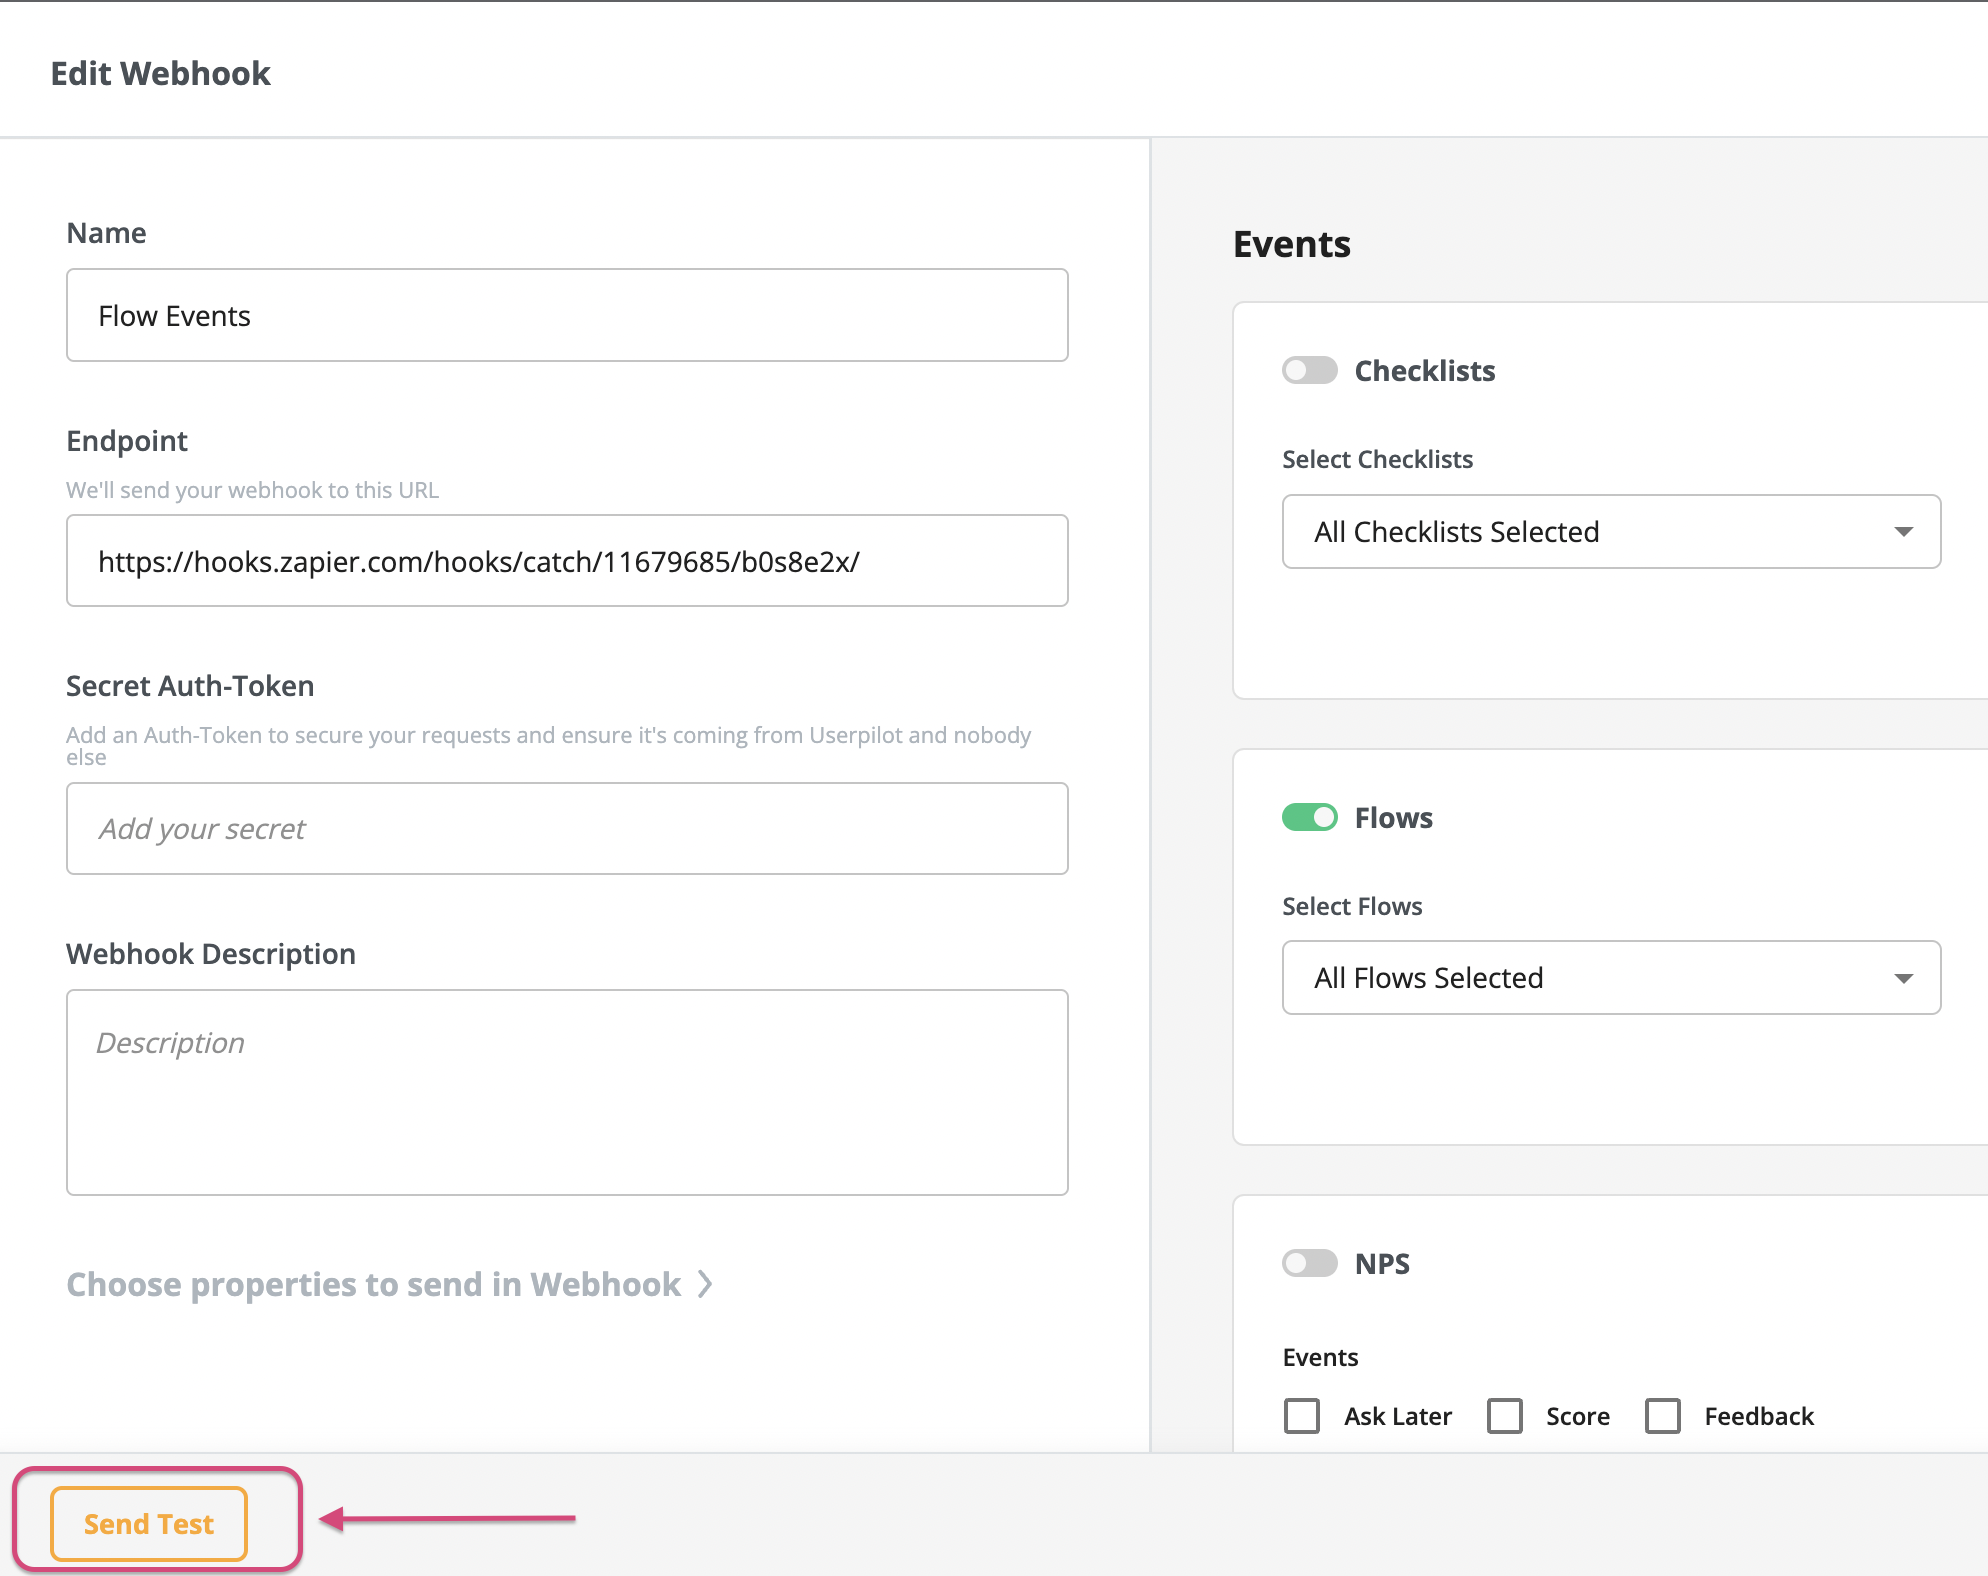Click the Ask Later label

click(x=1397, y=1416)
